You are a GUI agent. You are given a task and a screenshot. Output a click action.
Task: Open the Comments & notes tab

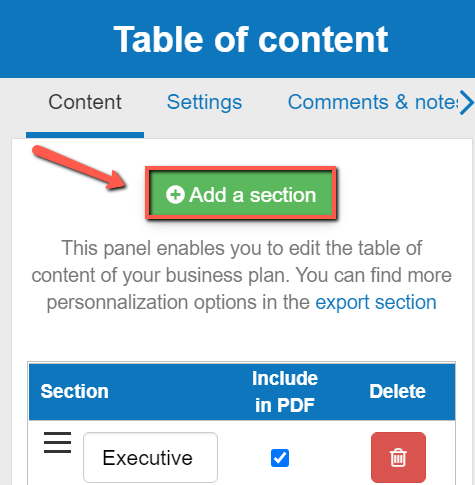(x=373, y=102)
